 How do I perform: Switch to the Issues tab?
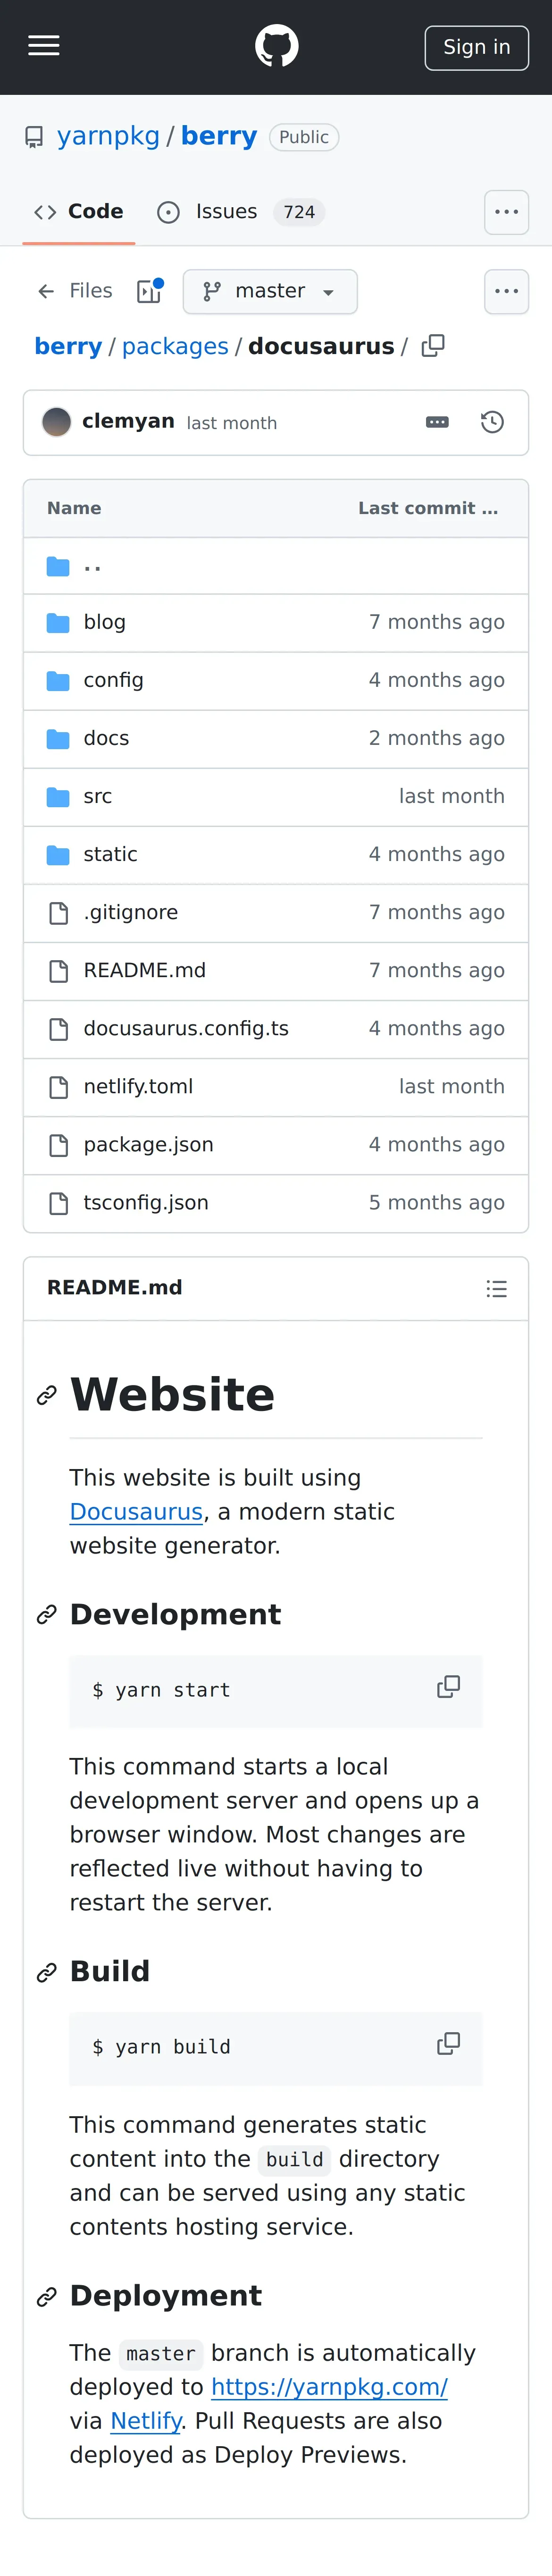point(226,212)
